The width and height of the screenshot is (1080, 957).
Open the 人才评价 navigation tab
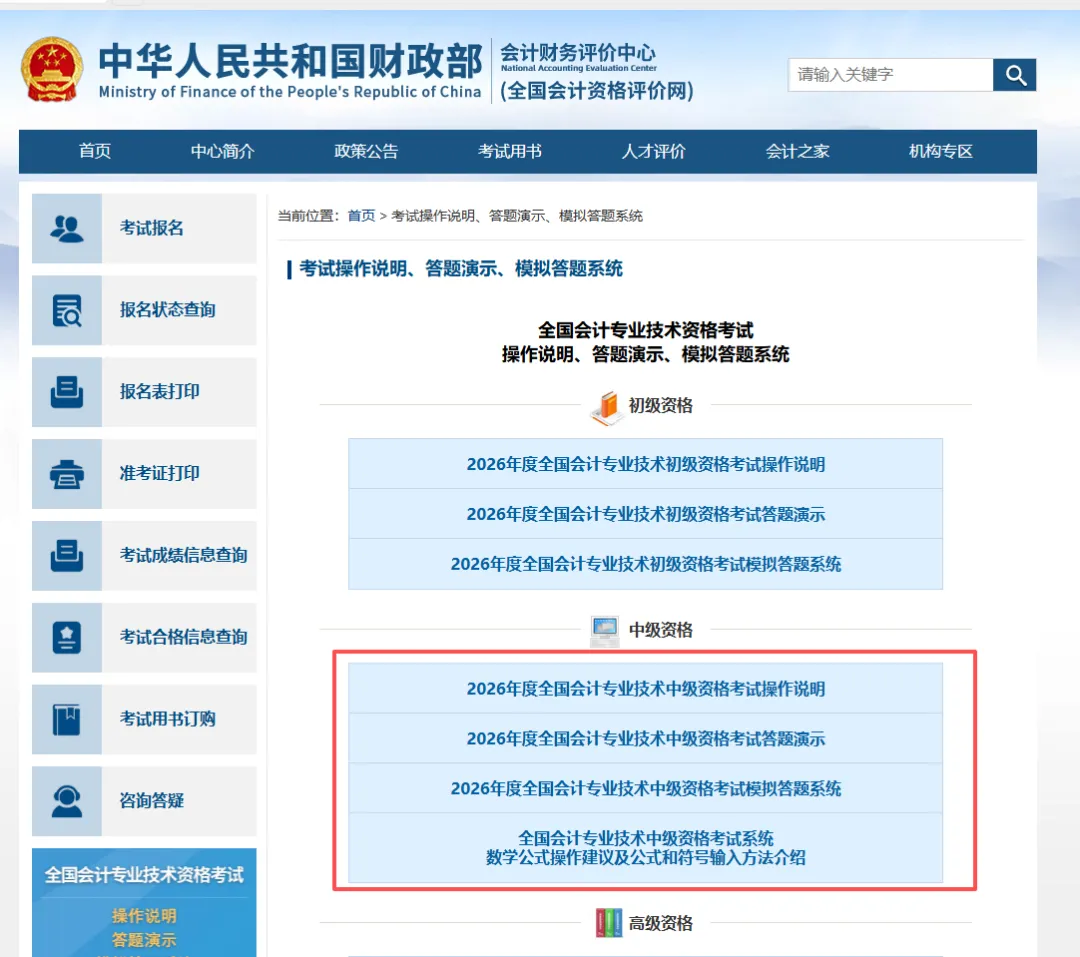(x=653, y=151)
